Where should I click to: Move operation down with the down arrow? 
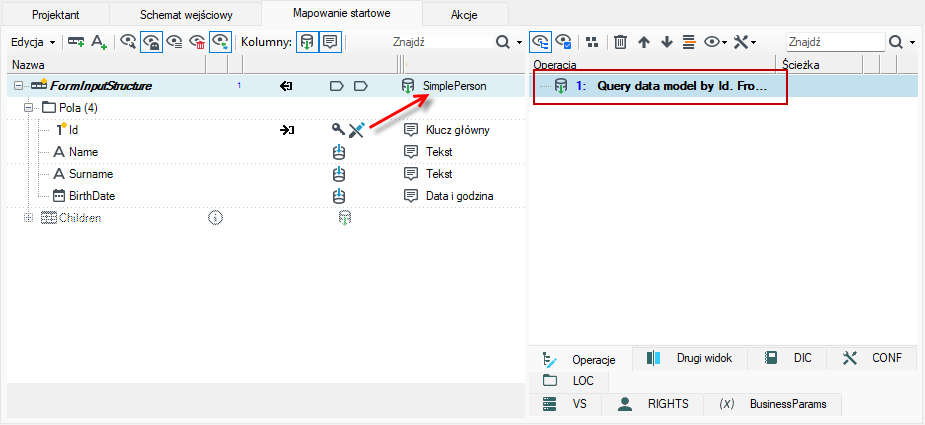(x=667, y=42)
